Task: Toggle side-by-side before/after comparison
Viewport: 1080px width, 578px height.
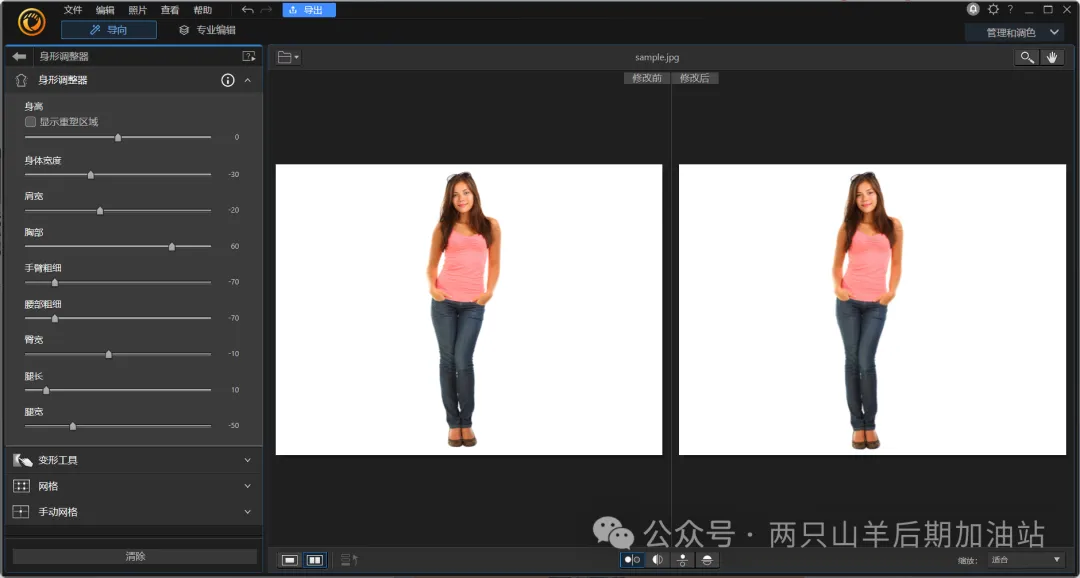Action: click(x=632, y=560)
